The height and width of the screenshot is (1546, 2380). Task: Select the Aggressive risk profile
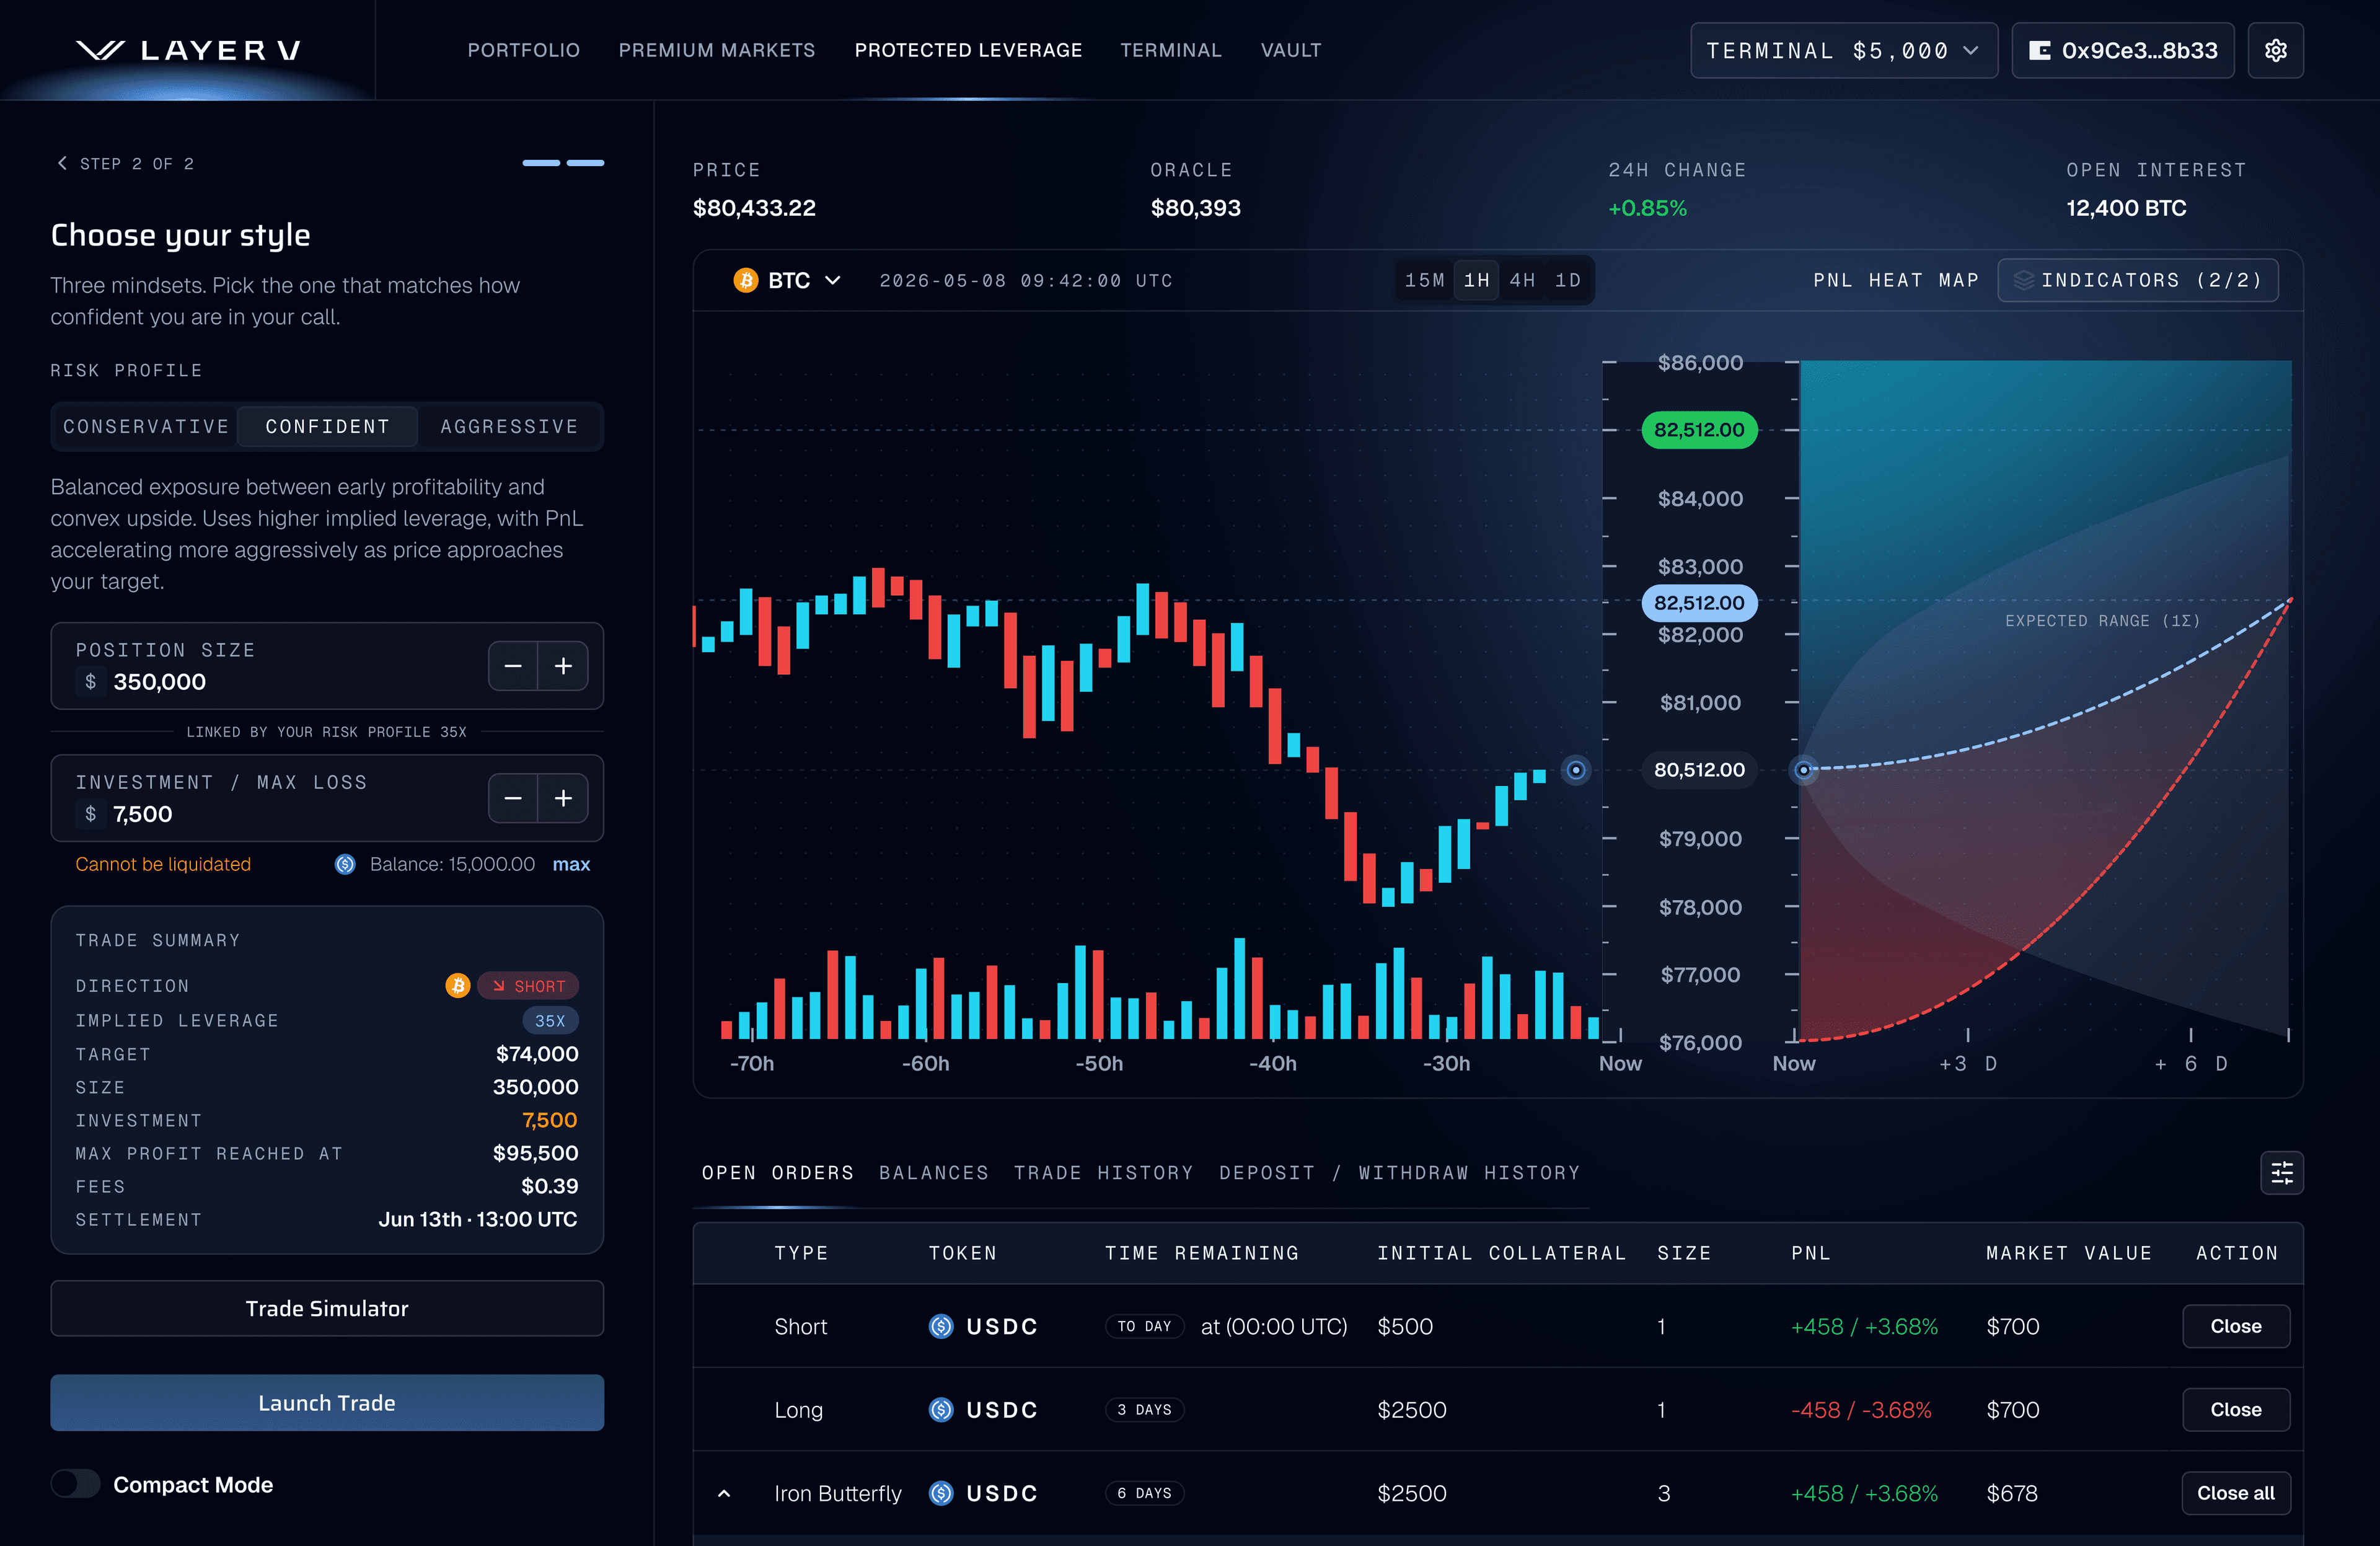[x=509, y=427]
